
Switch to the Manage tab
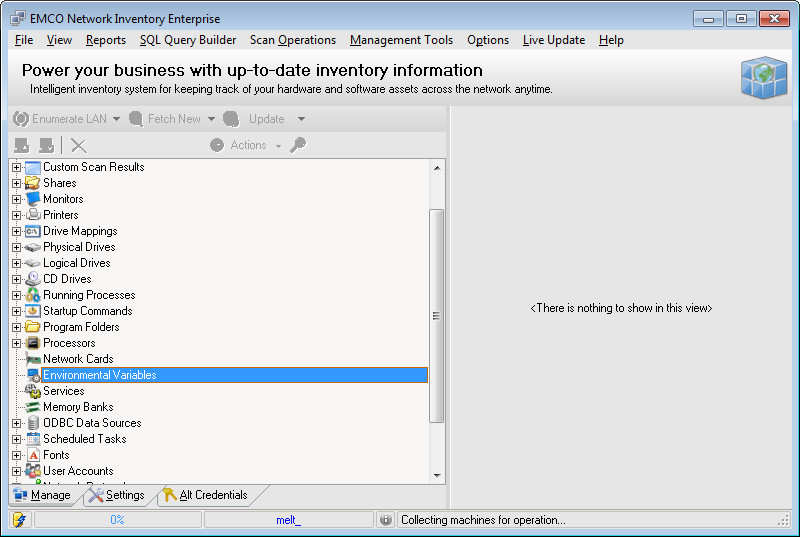tap(43, 495)
